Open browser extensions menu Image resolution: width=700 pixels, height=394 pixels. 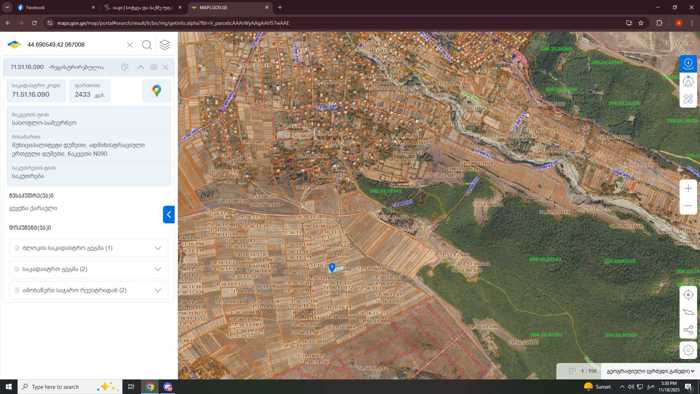[x=659, y=23]
